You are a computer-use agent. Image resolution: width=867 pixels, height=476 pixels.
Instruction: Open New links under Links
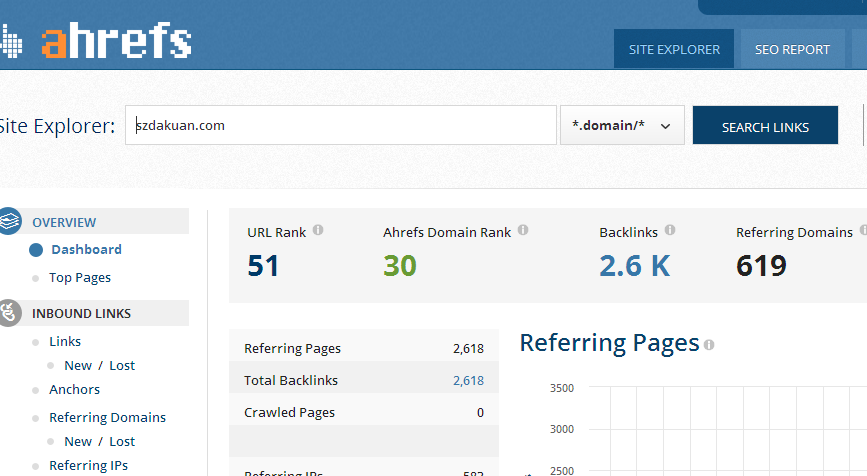(78, 365)
